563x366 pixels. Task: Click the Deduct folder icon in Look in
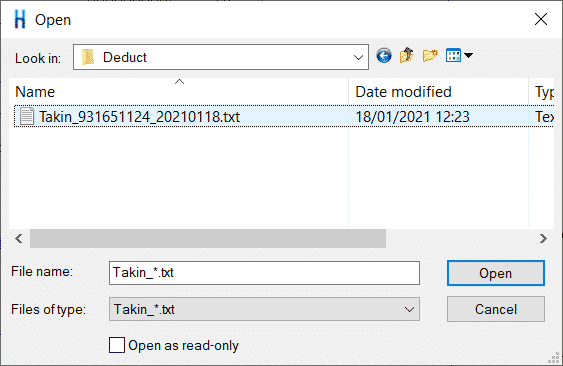coord(88,57)
